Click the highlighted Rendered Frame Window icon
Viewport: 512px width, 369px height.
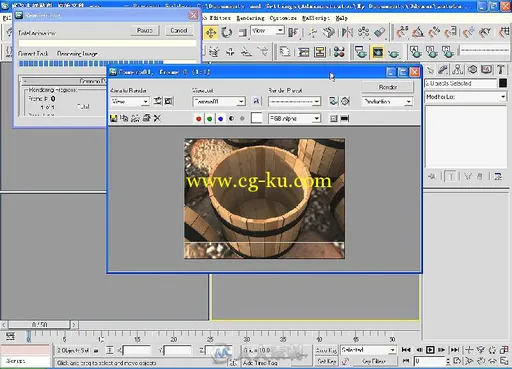coord(377,52)
